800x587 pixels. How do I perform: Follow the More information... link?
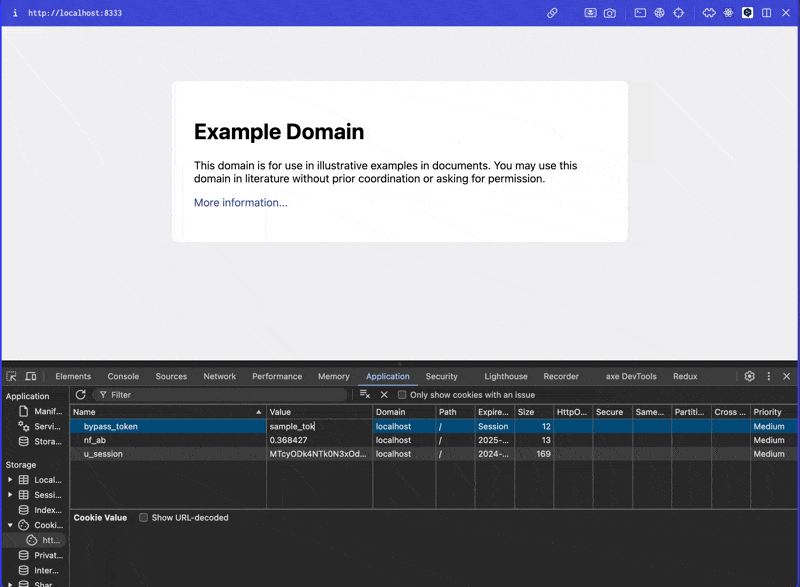pos(240,203)
